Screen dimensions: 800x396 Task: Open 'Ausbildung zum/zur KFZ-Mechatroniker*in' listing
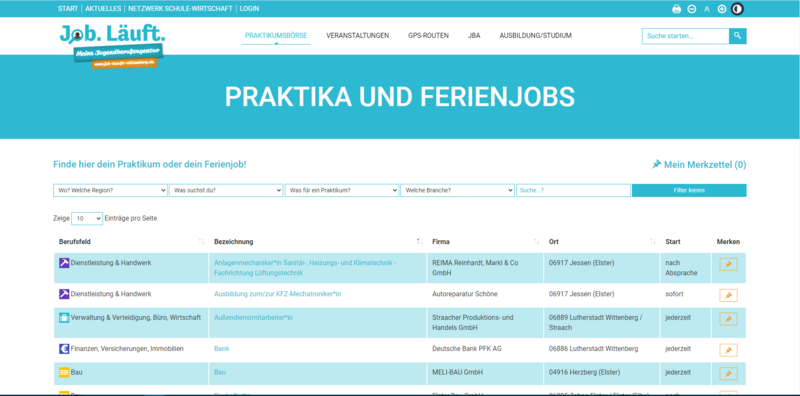tap(278, 294)
